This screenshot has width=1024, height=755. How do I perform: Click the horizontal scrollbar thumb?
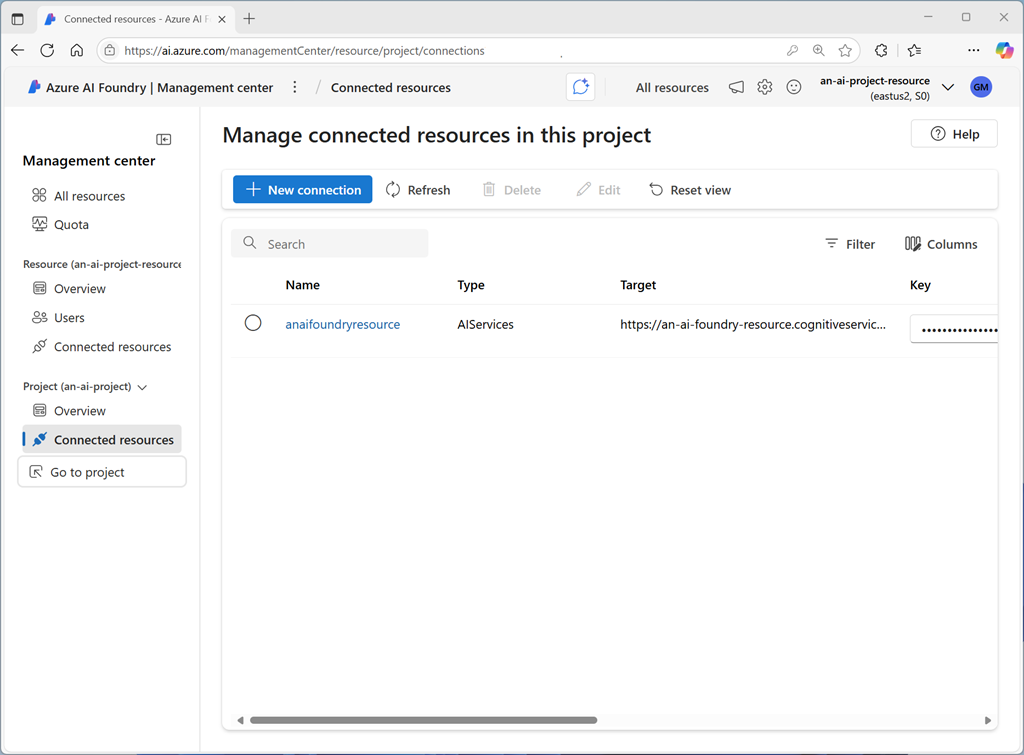coord(423,720)
